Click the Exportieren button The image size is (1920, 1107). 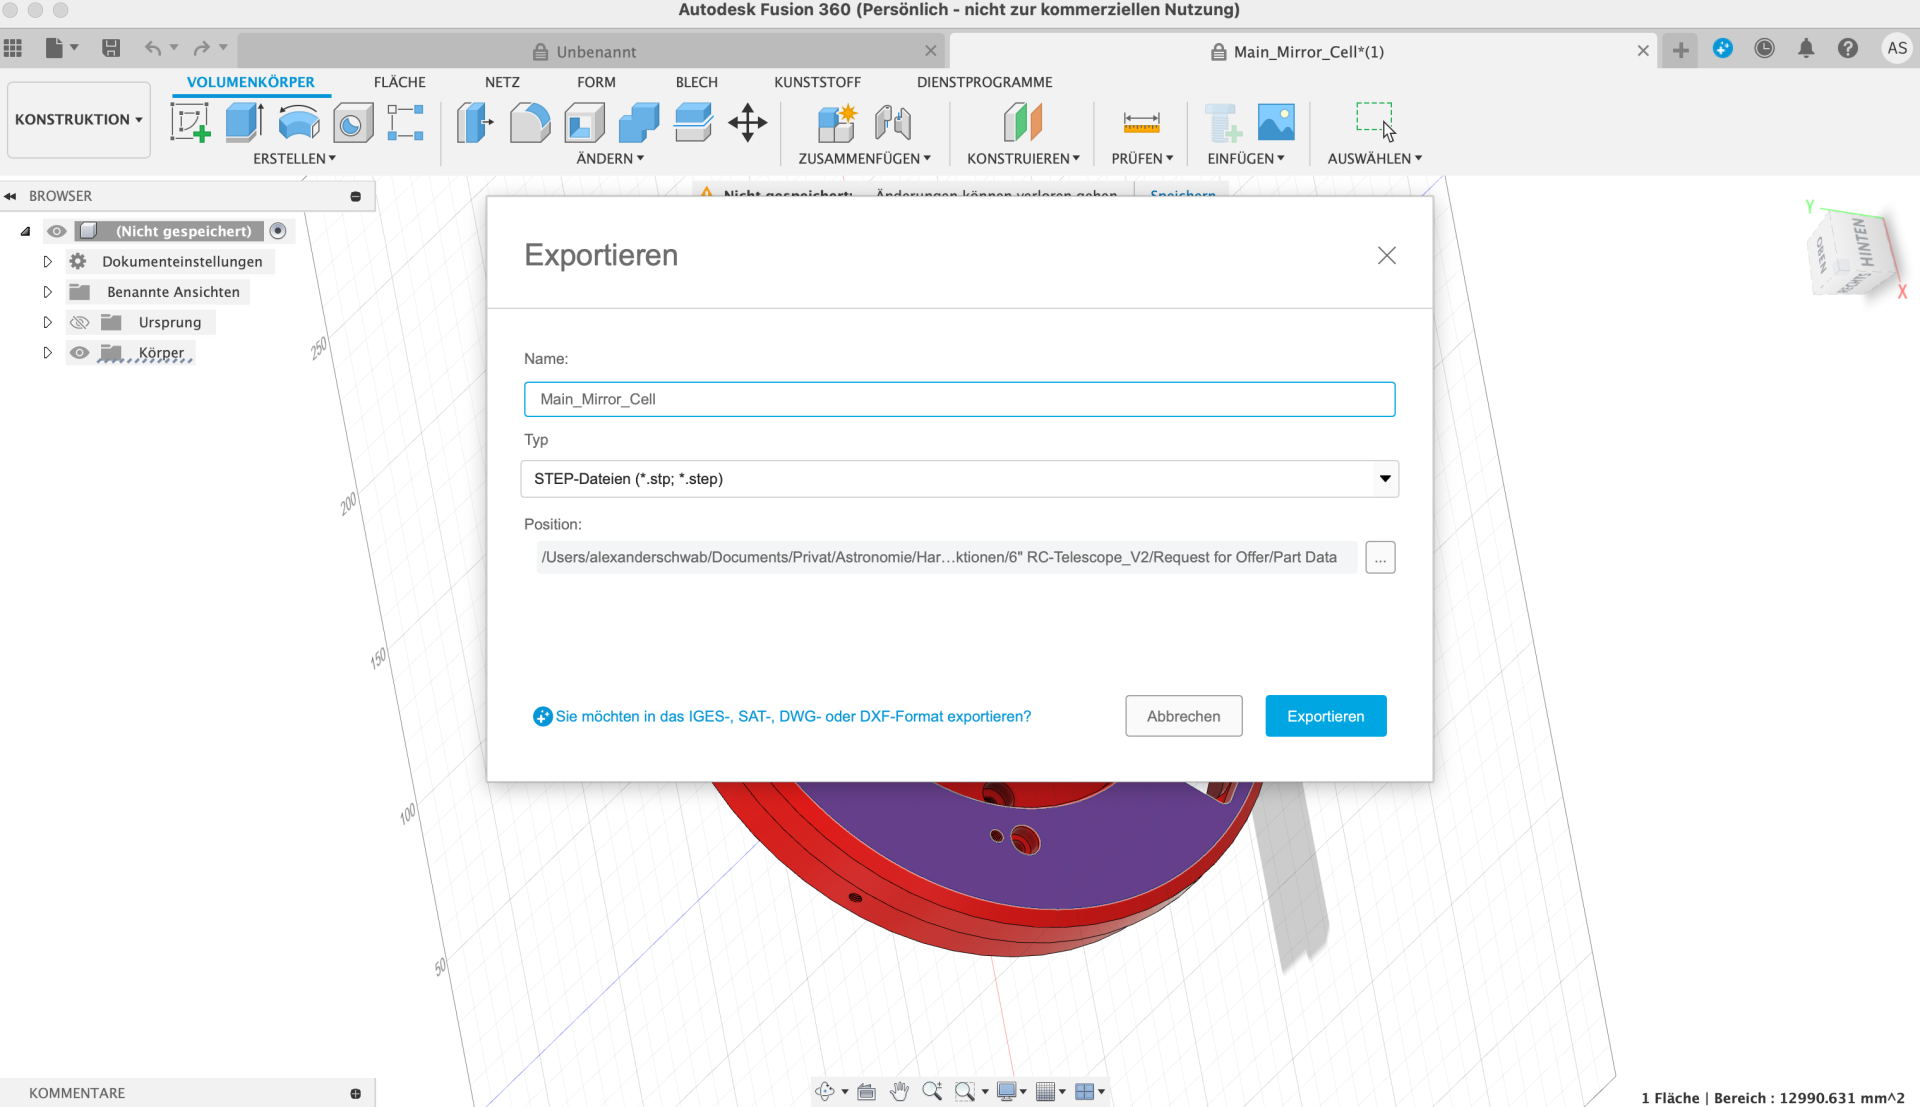(1325, 716)
